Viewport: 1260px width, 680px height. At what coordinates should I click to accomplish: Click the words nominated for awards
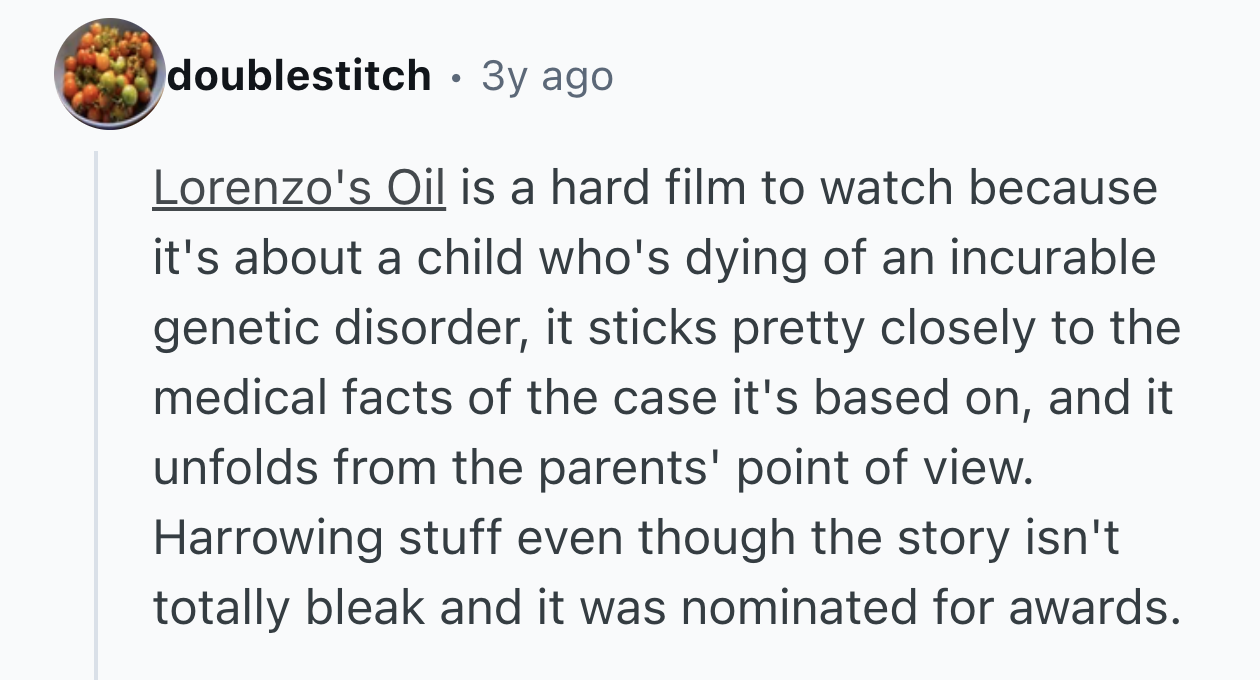tap(951, 608)
